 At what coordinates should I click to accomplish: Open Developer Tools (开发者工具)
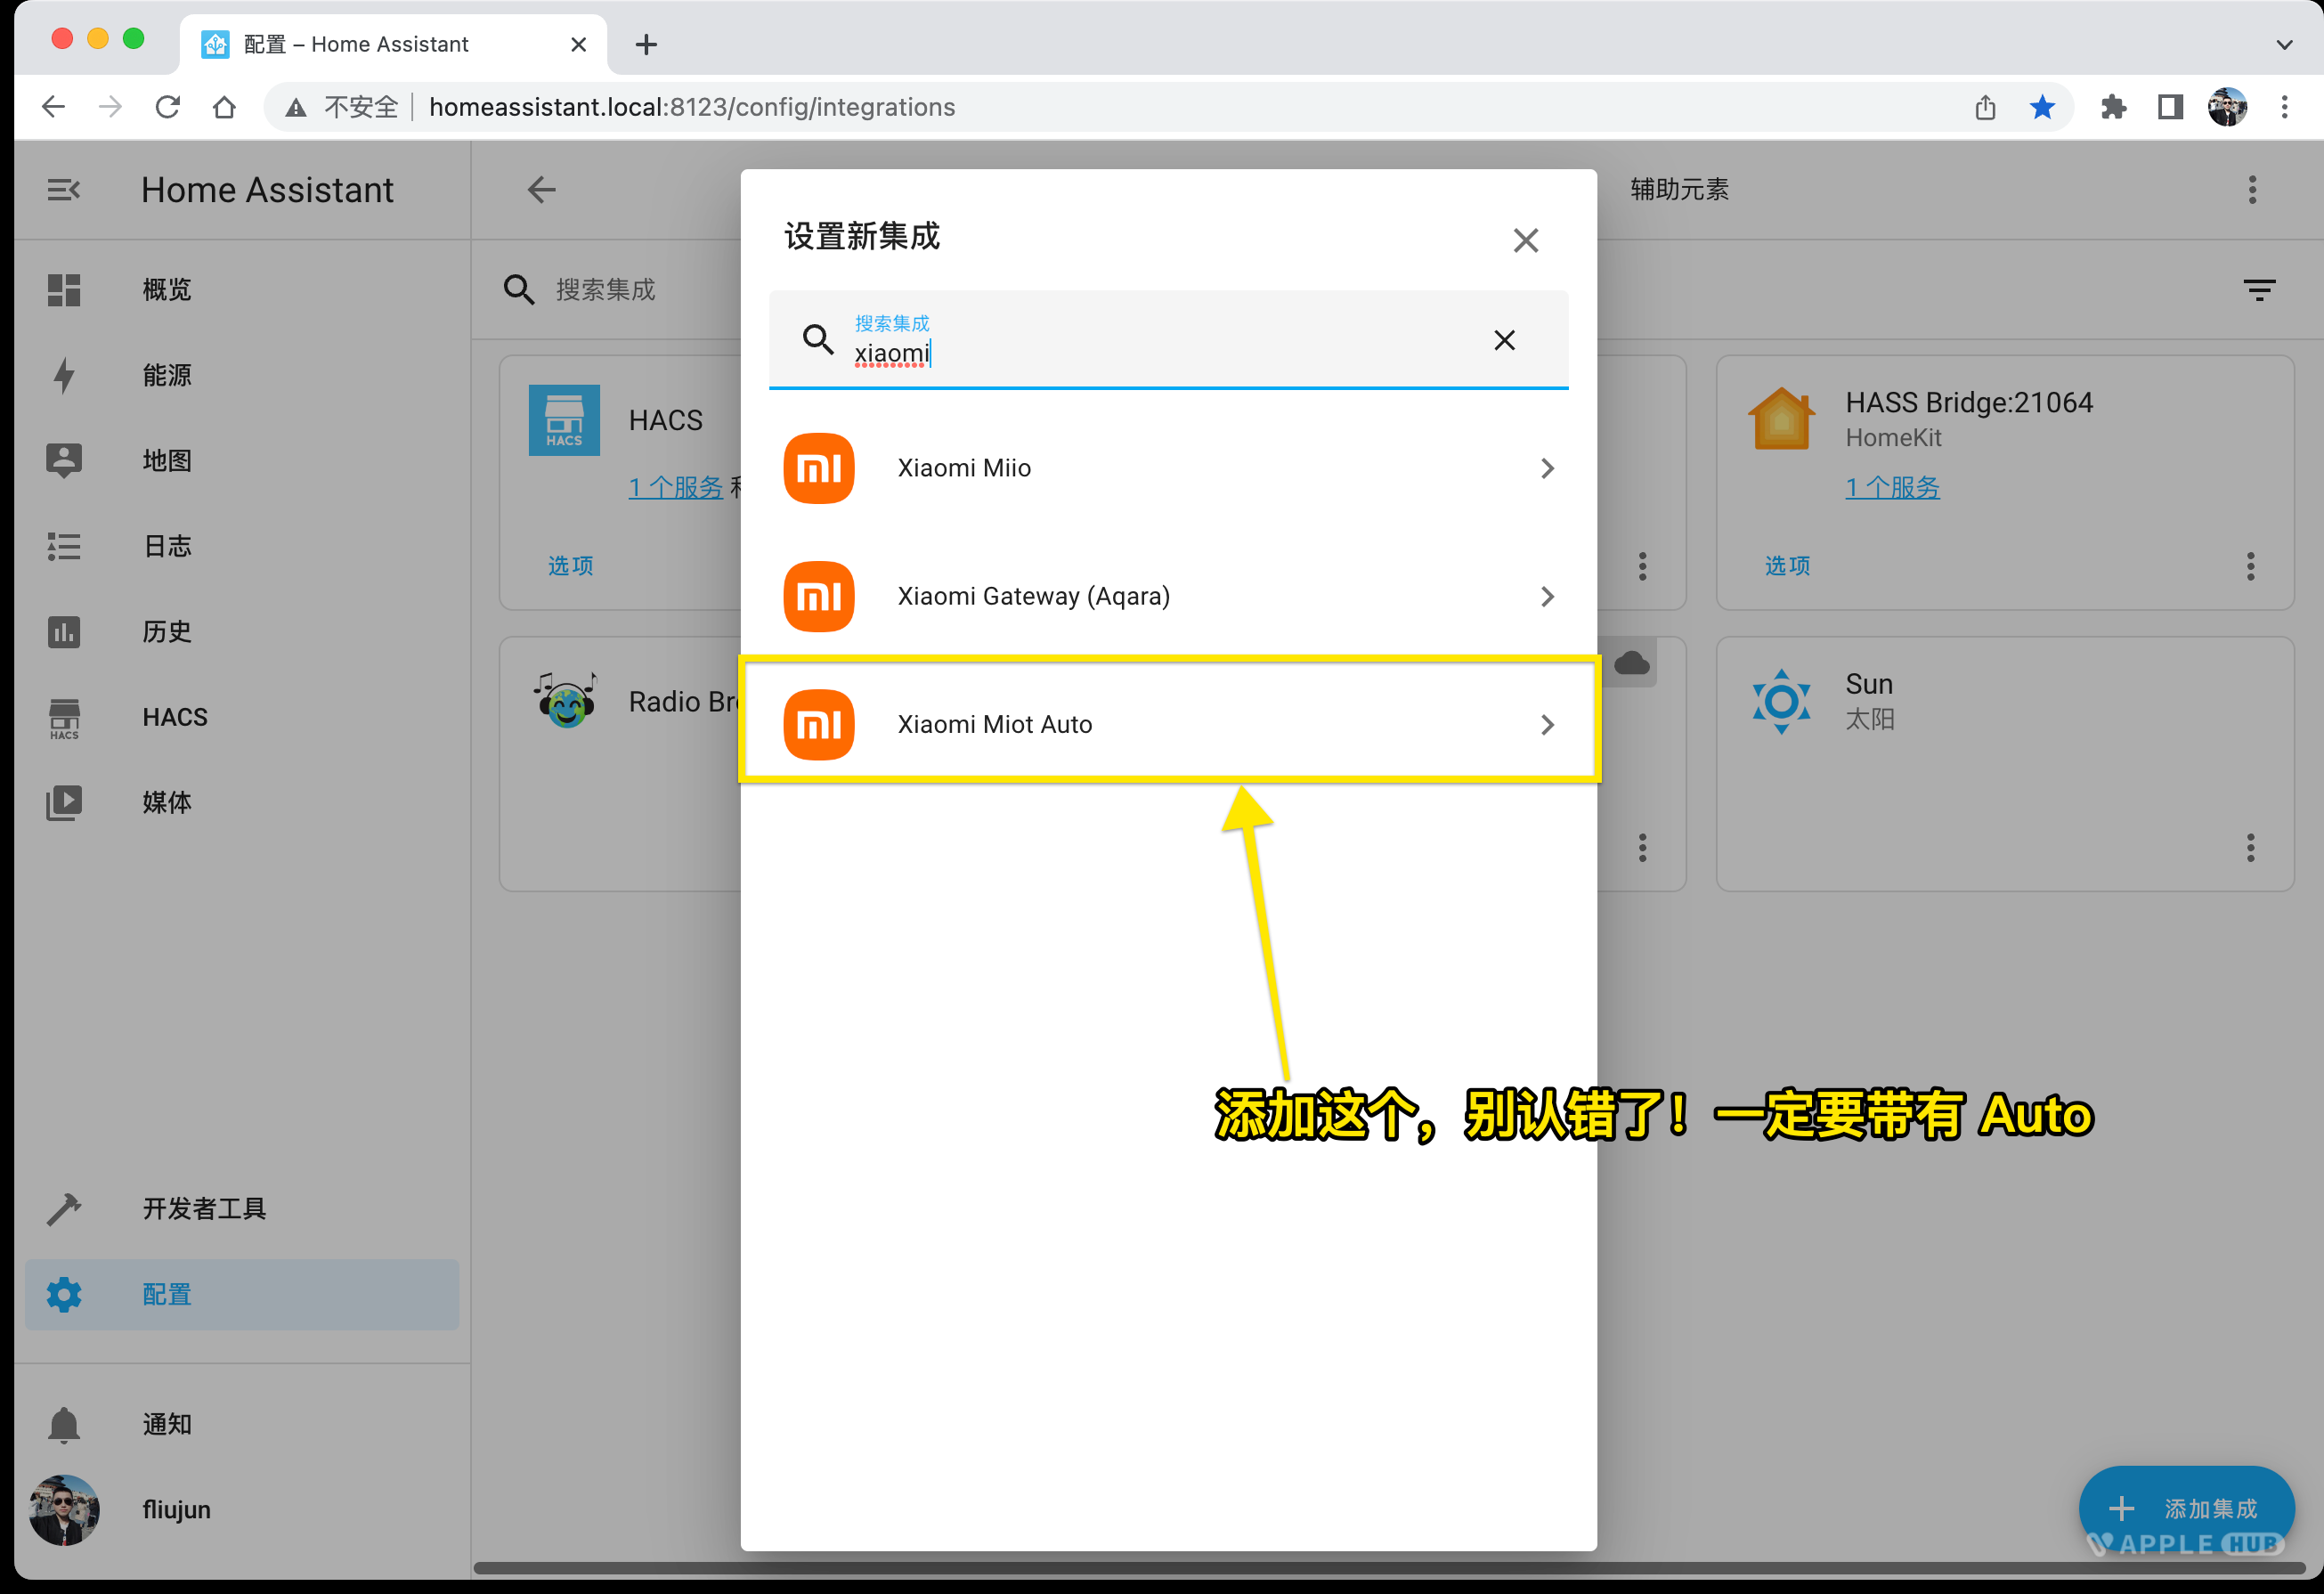click(204, 1209)
